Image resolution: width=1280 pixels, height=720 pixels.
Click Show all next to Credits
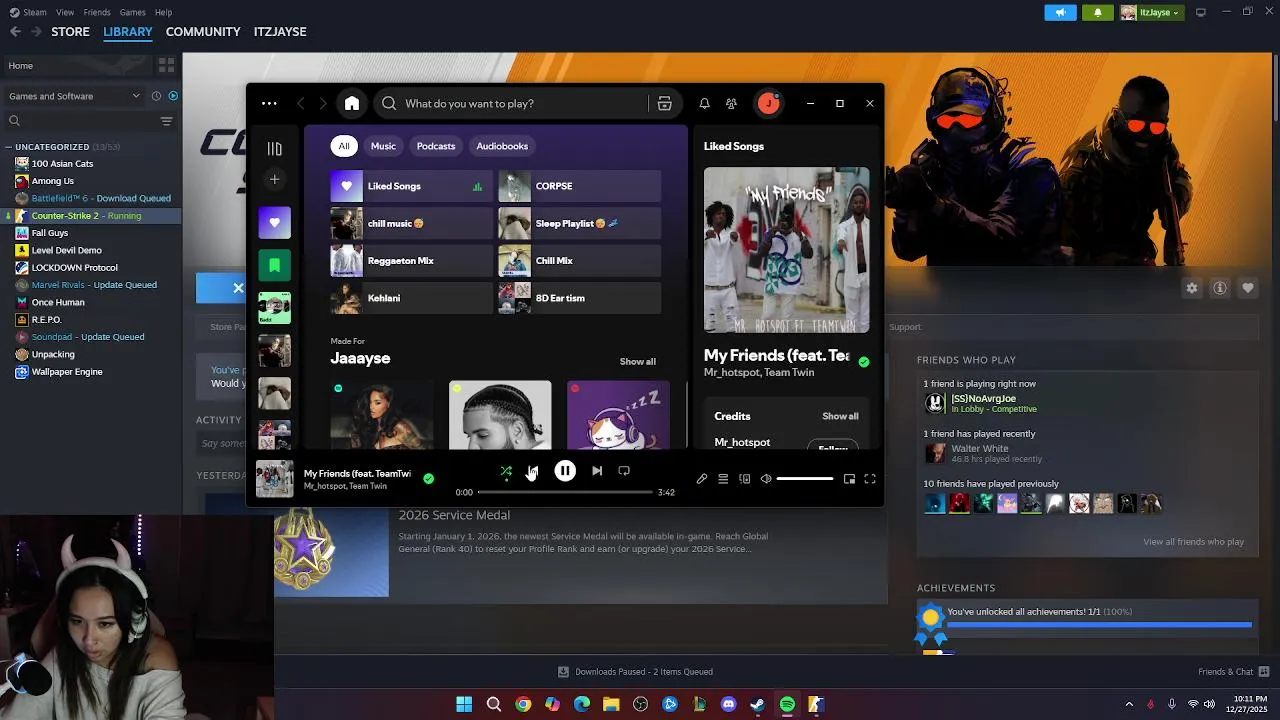click(840, 416)
